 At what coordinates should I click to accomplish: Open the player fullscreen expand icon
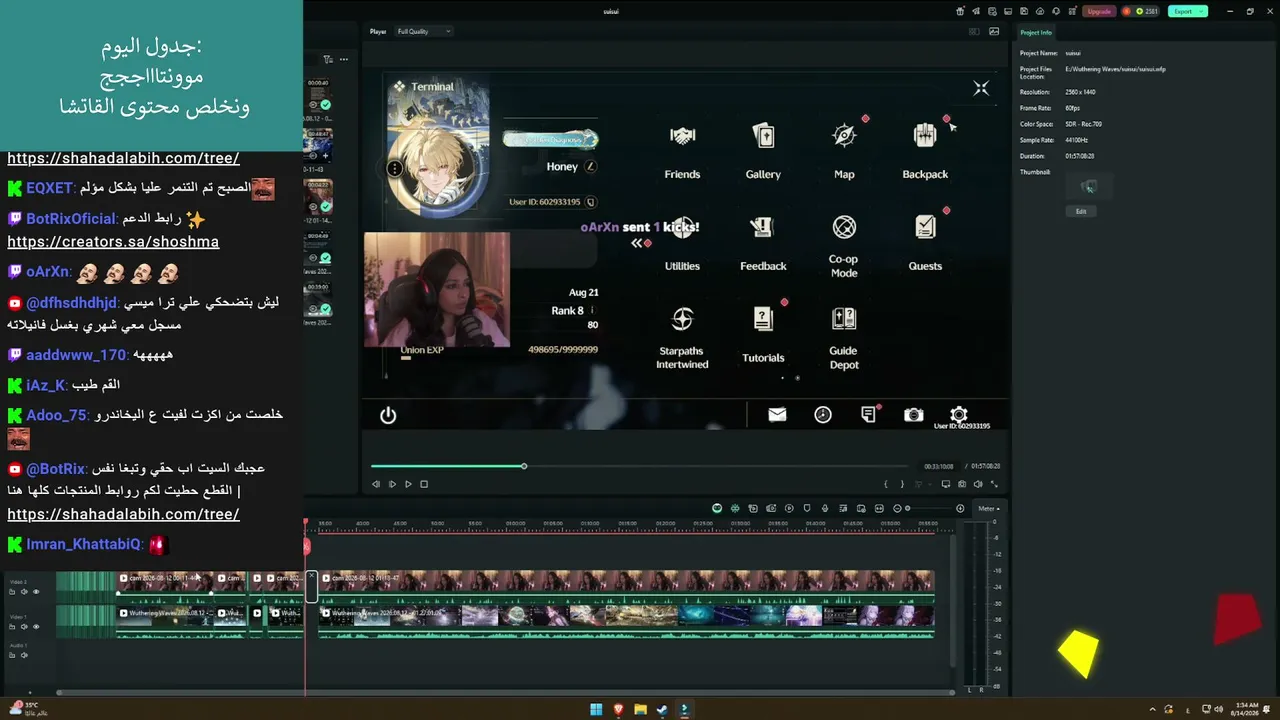[994, 484]
